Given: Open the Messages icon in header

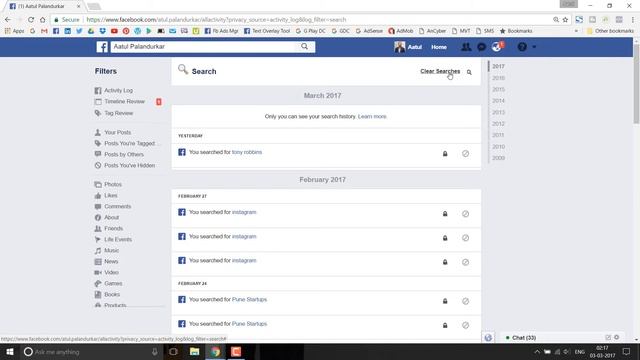Looking at the screenshot, I should (x=482, y=47).
